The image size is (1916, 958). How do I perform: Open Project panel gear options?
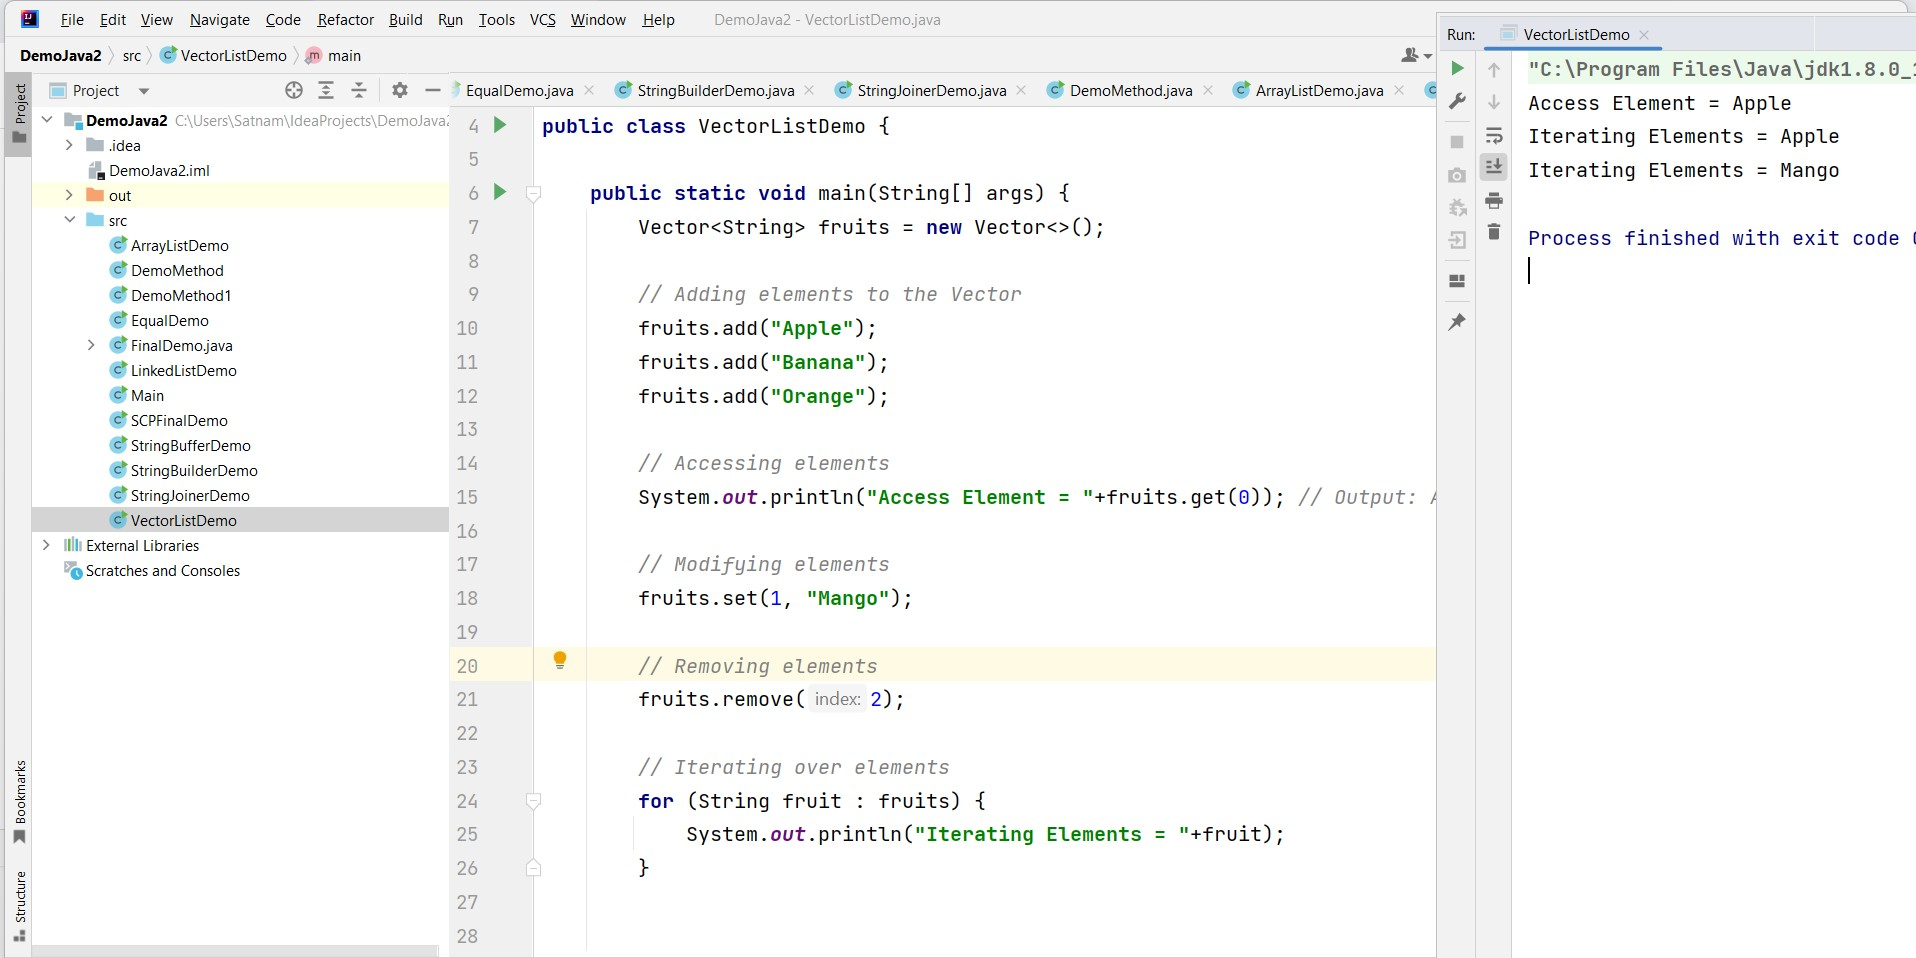(x=400, y=90)
